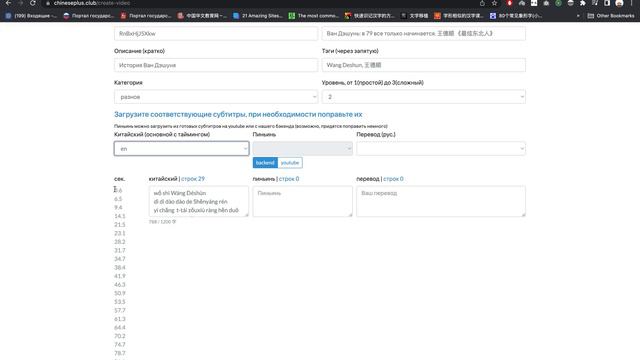Open the '21 Amazing Sites' bookmark
The image size is (640, 360).
258,16
